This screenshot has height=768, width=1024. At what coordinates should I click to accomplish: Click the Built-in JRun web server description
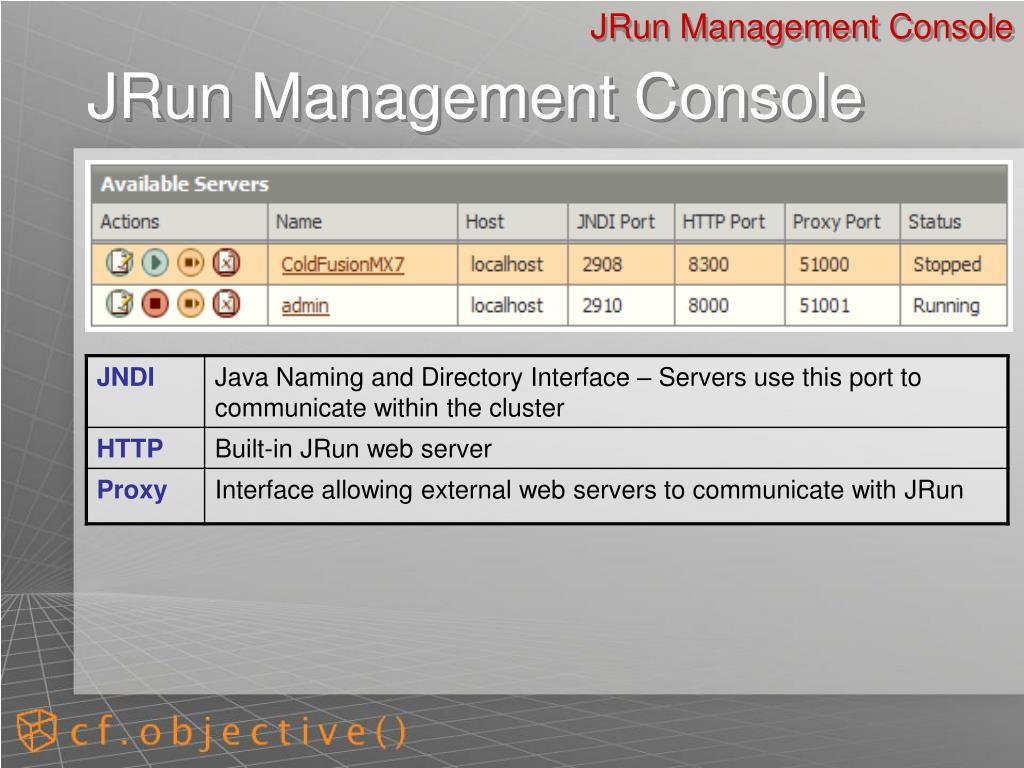[353, 449]
